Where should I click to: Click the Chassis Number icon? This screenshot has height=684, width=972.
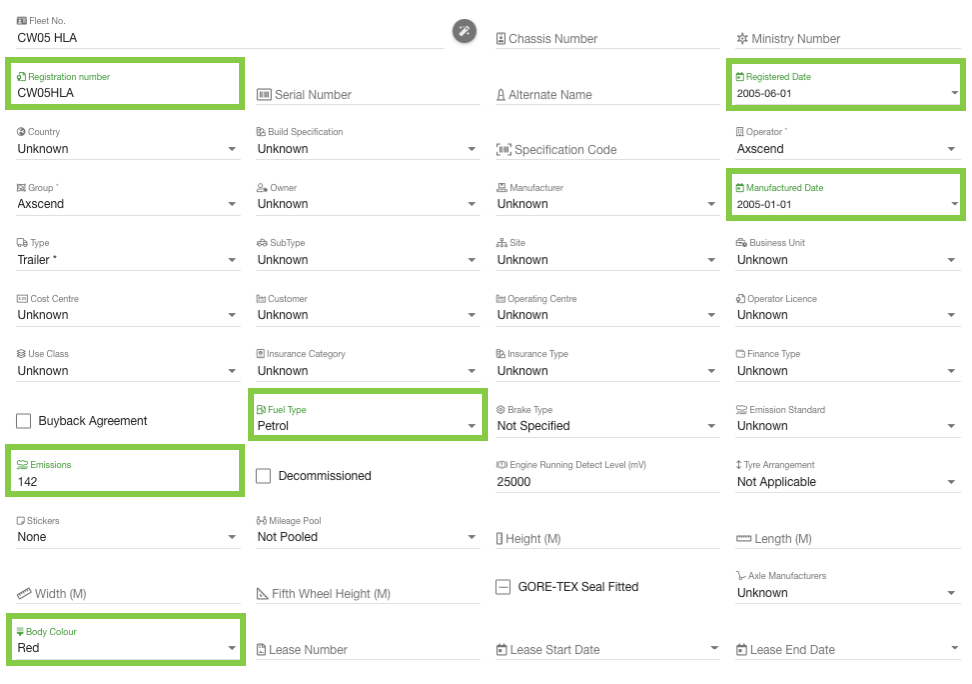[501, 39]
